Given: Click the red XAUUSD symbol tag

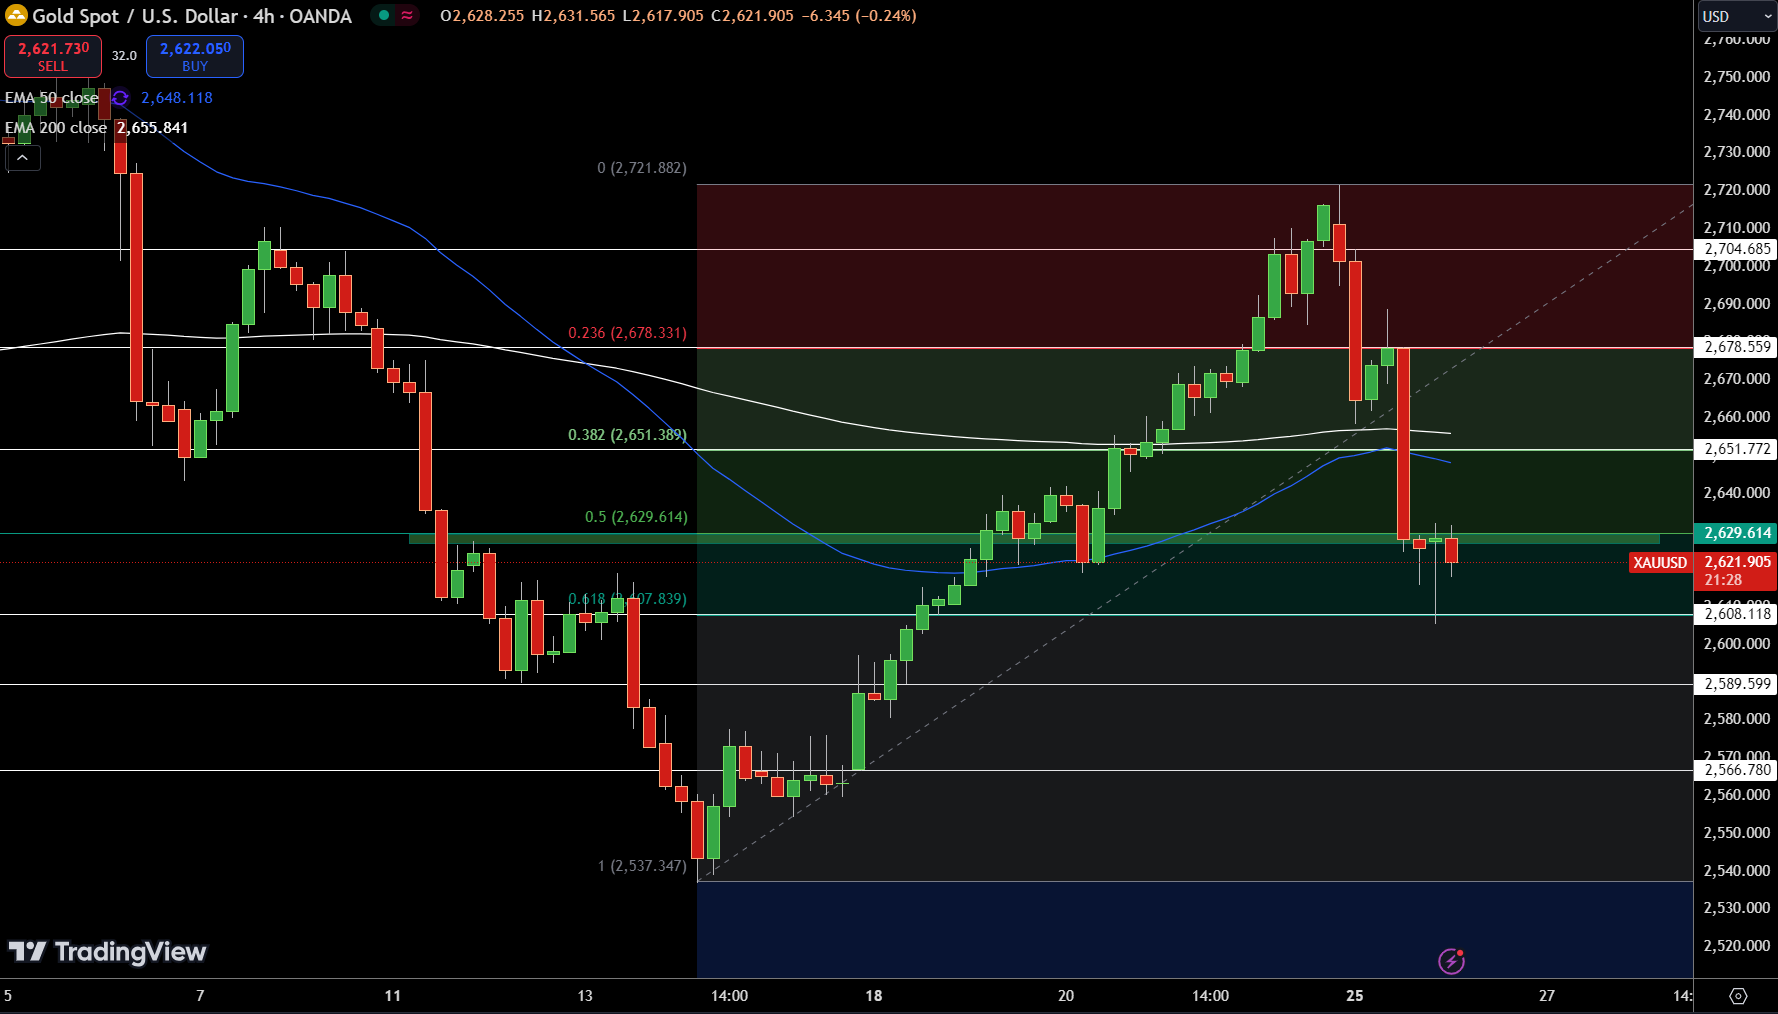Looking at the screenshot, I should [x=1660, y=563].
